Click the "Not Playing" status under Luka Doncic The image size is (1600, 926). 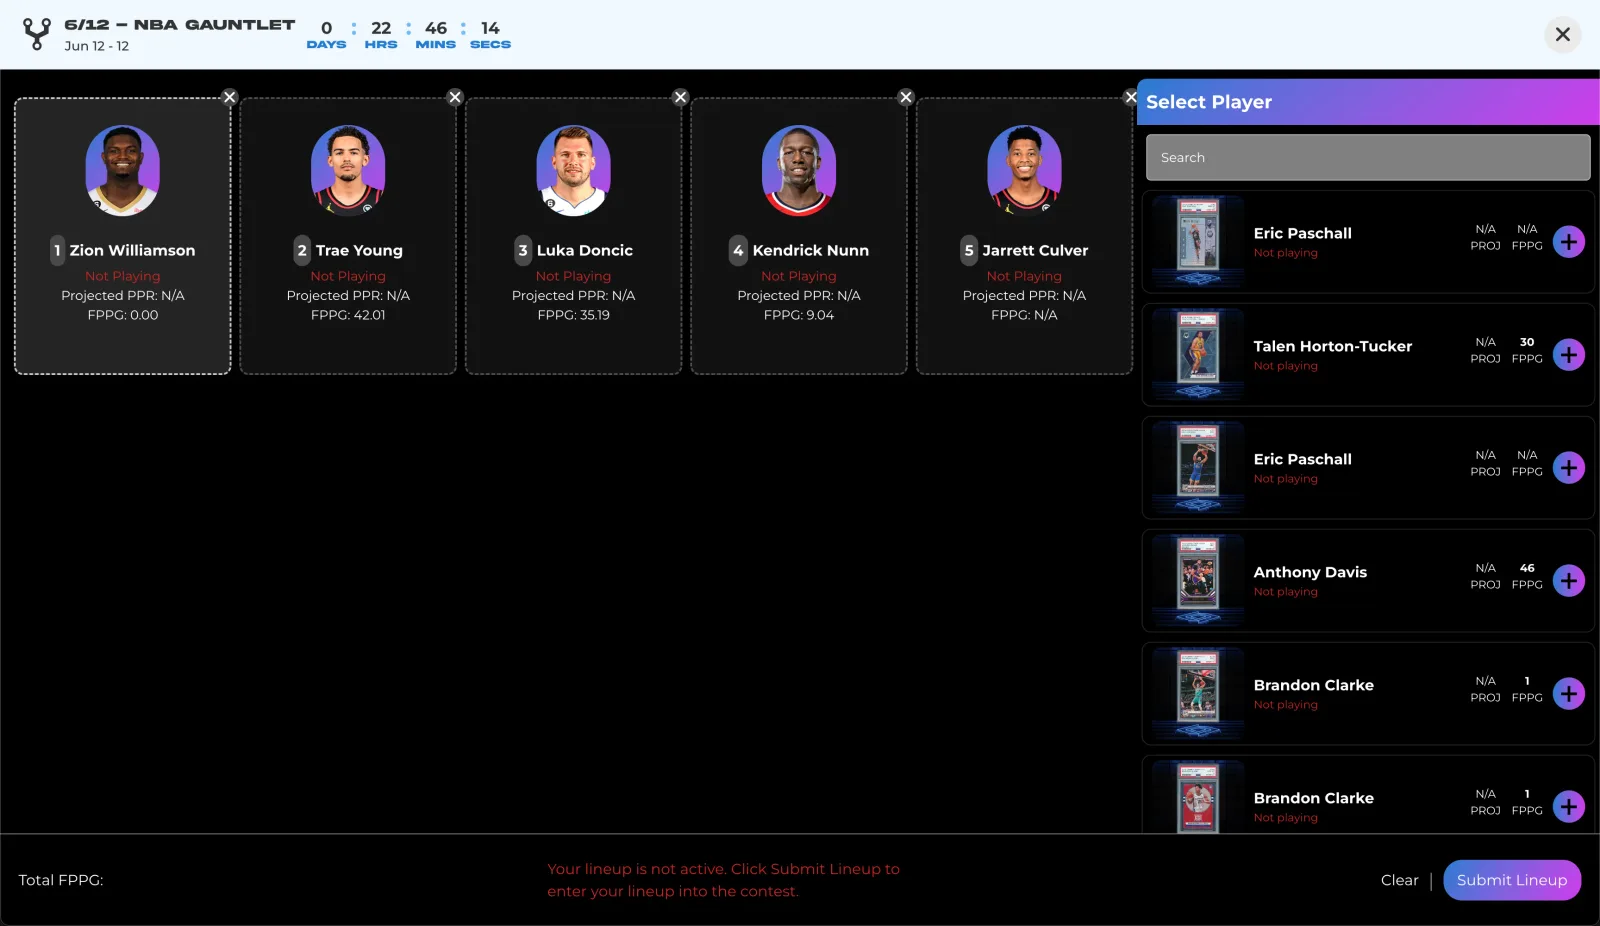pos(574,276)
